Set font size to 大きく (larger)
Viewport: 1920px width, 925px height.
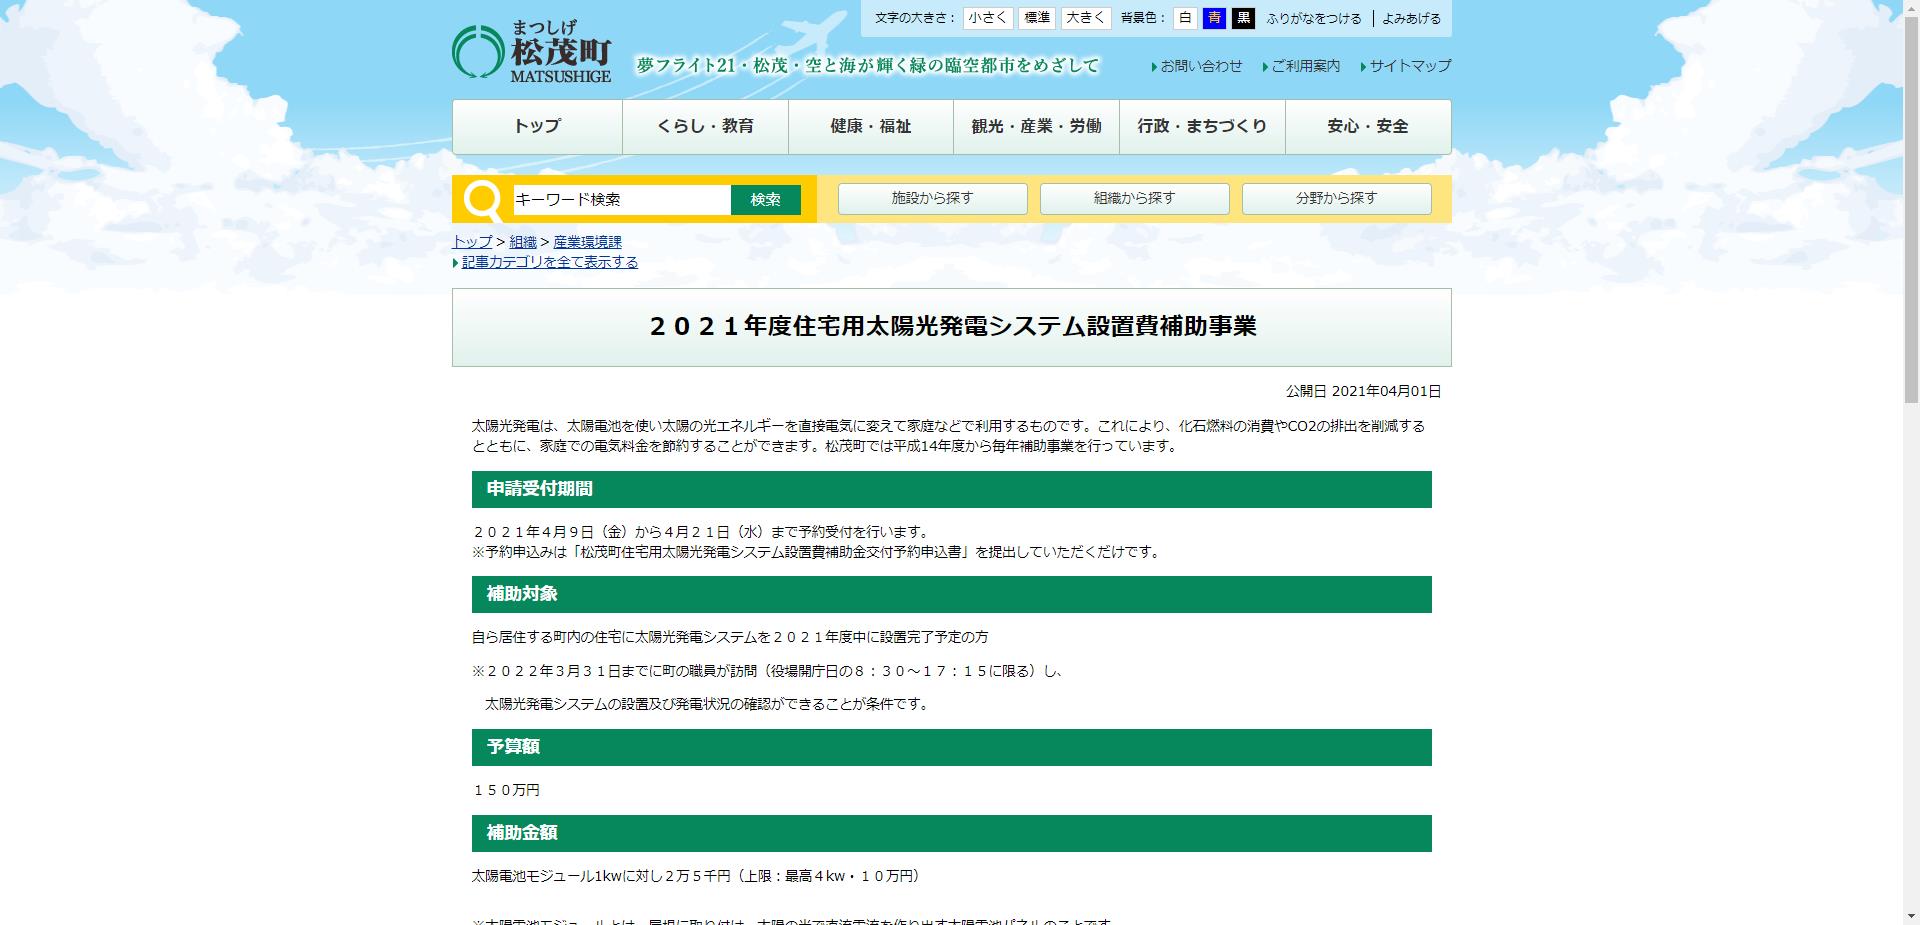(x=1085, y=17)
